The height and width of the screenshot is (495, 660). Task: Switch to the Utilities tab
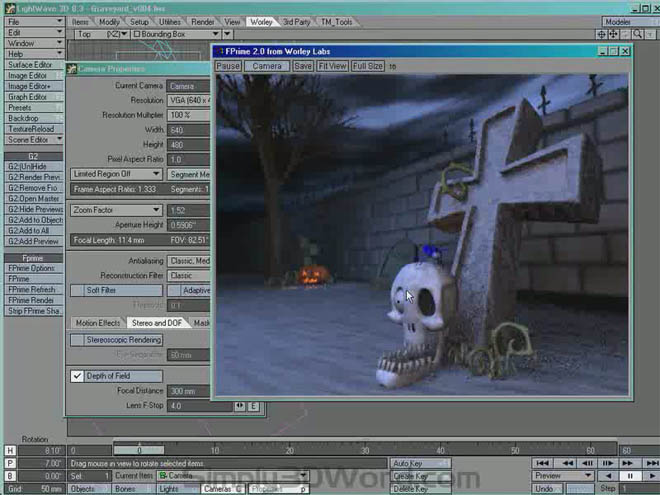170,22
